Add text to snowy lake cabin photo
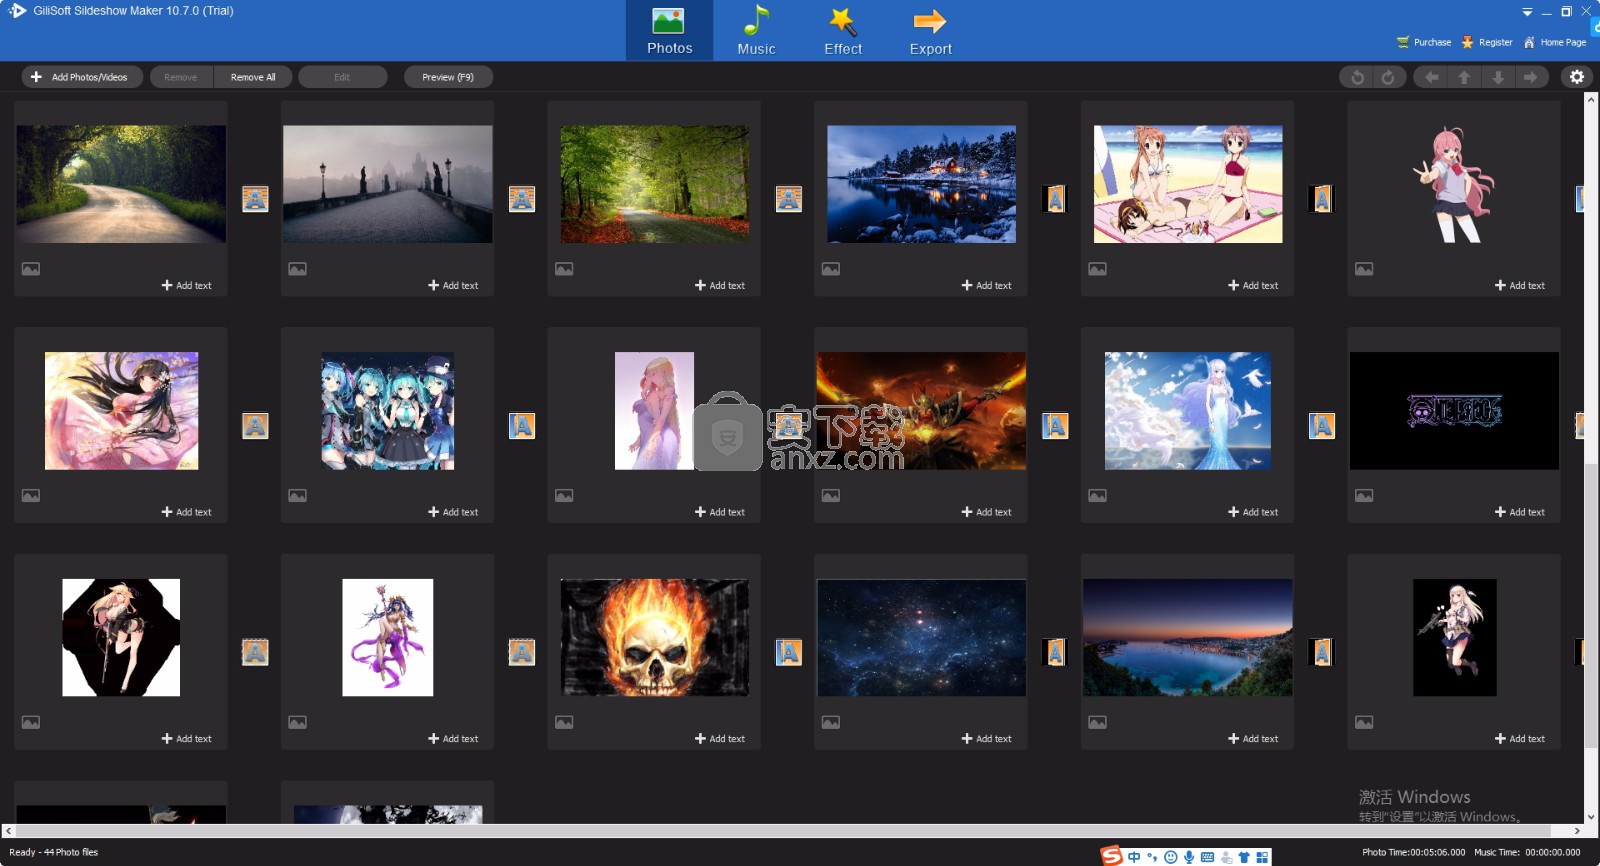Viewport: 1600px width, 866px height. pyautogui.click(x=987, y=285)
